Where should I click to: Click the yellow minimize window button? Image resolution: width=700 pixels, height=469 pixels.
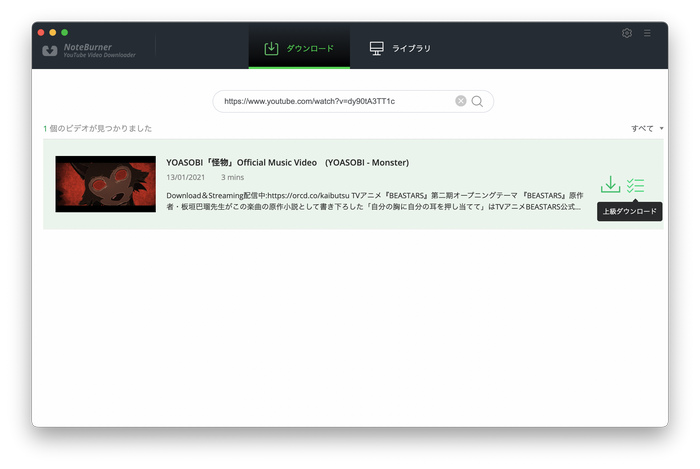click(53, 32)
